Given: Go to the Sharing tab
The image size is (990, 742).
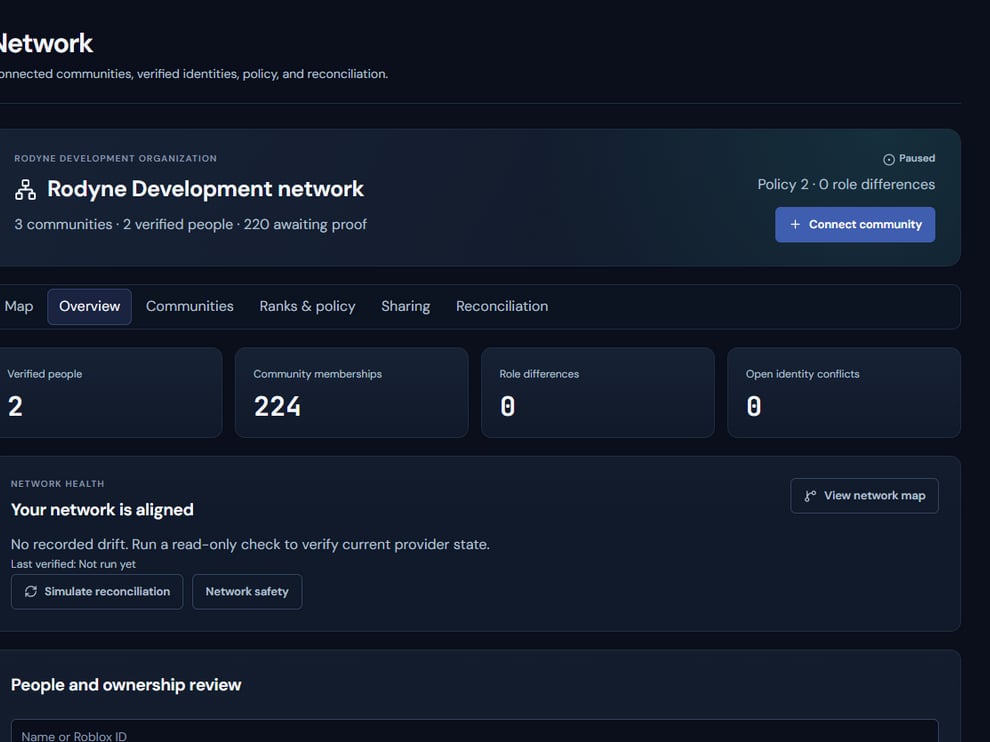Looking at the screenshot, I should click(x=405, y=306).
